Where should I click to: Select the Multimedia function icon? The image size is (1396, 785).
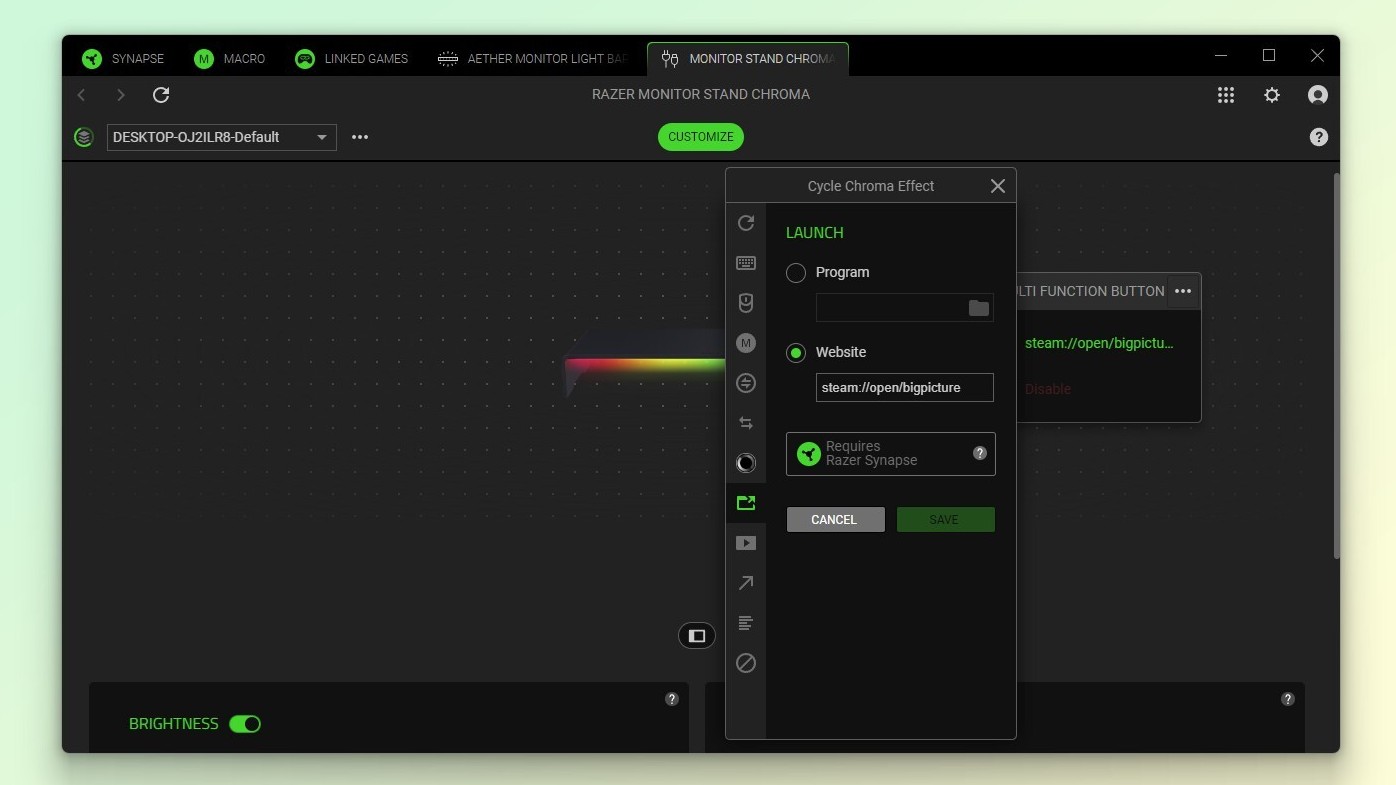pos(746,543)
